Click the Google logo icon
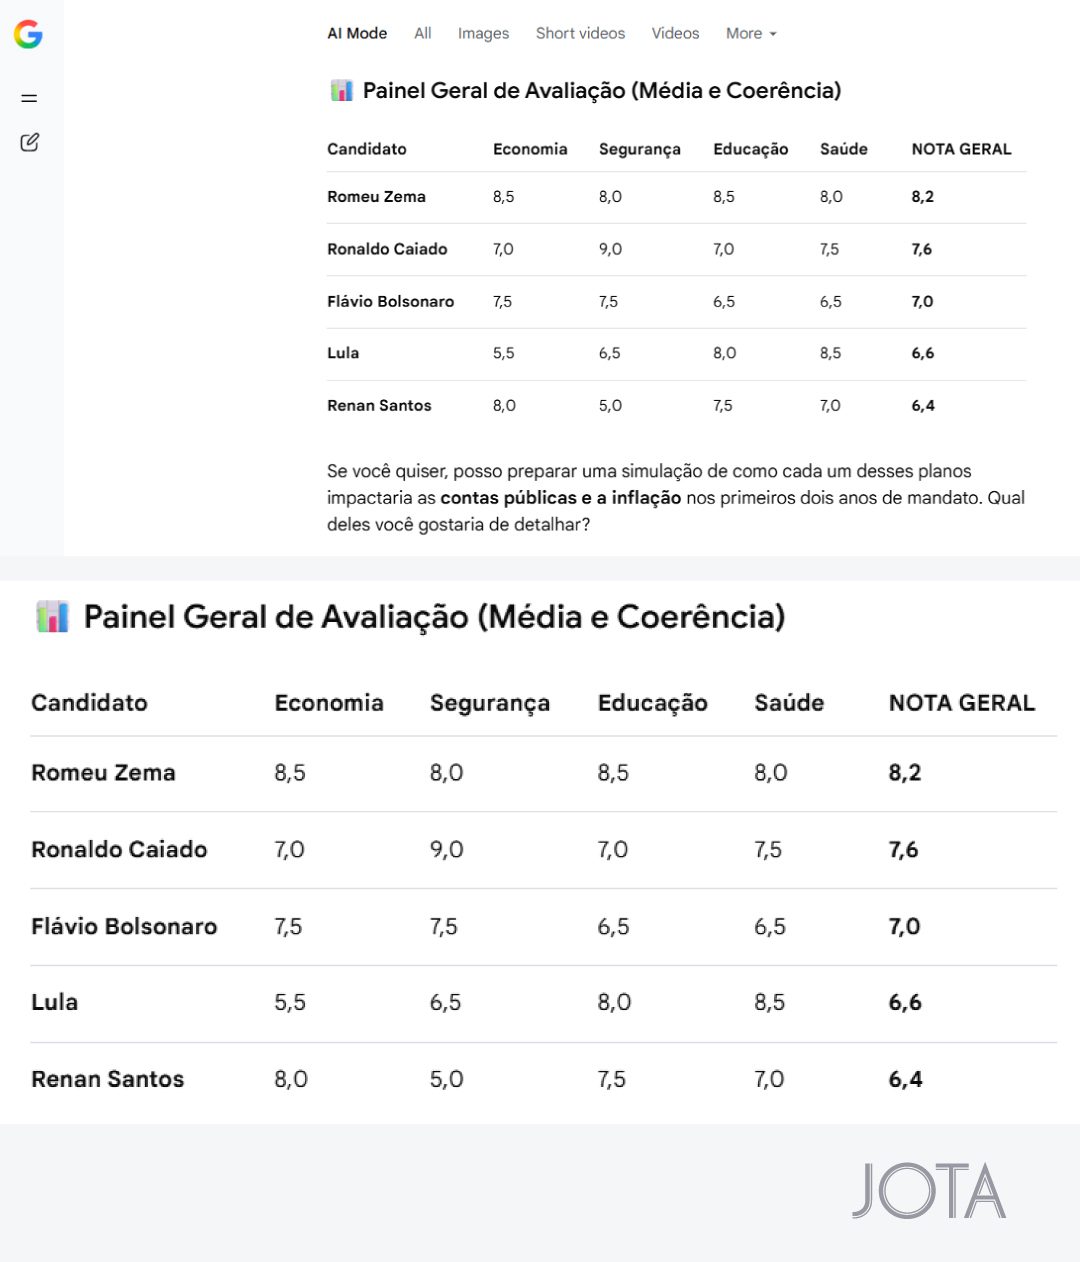 [28, 35]
